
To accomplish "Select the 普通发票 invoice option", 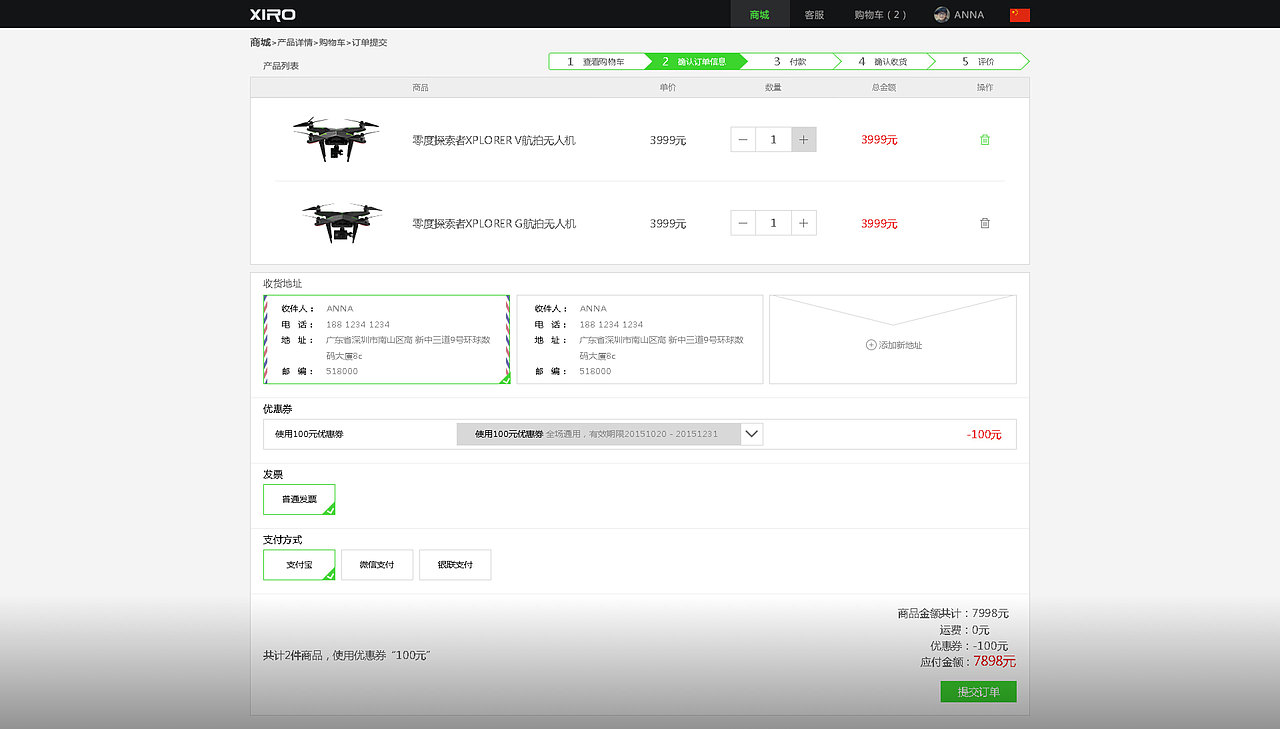I will tap(298, 499).
